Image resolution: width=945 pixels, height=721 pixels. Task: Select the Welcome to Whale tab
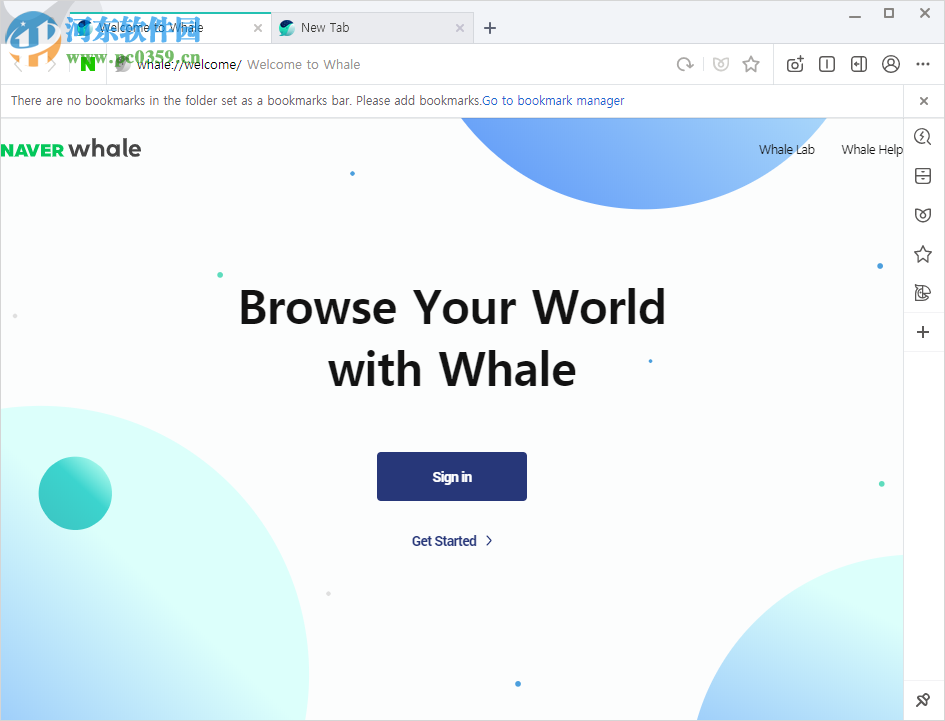(x=160, y=28)
